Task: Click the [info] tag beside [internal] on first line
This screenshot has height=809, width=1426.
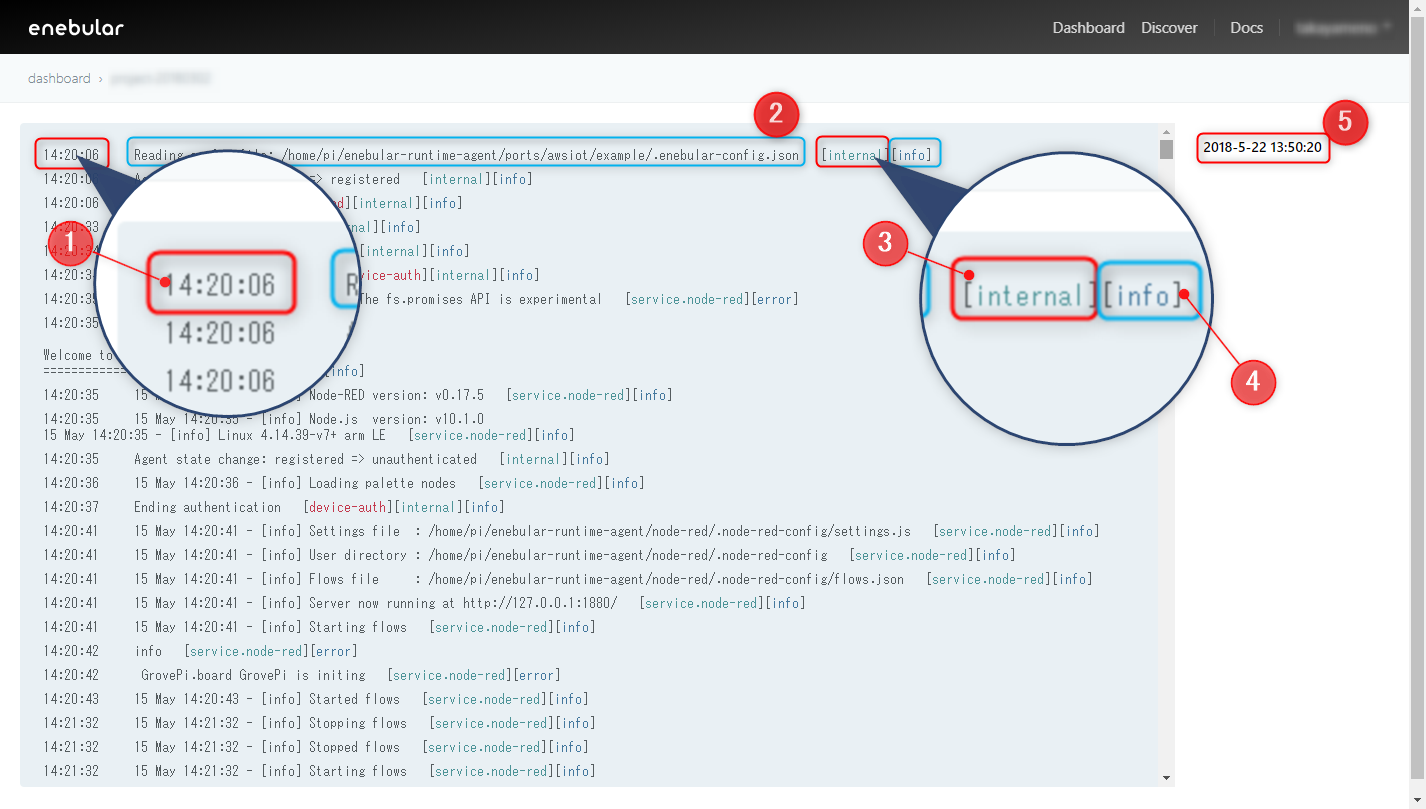Action: (x=913, y=153)
